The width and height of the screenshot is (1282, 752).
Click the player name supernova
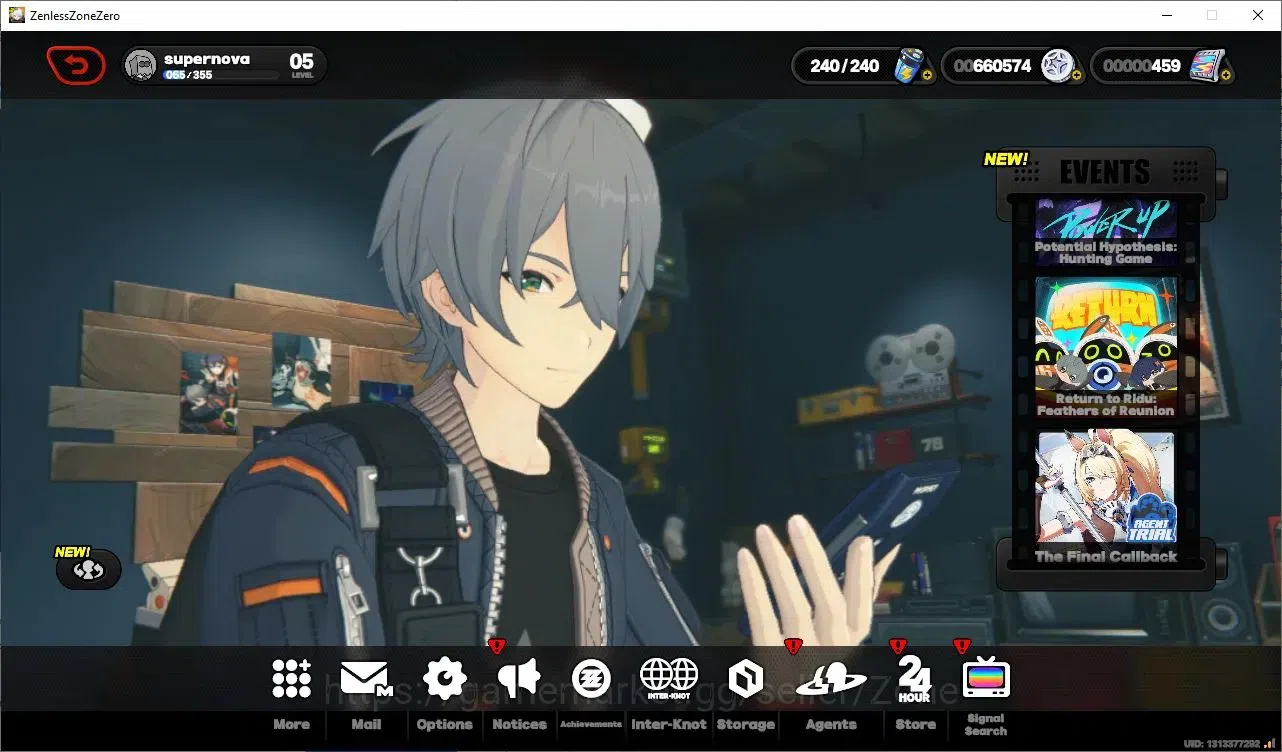tap(207, 59)
